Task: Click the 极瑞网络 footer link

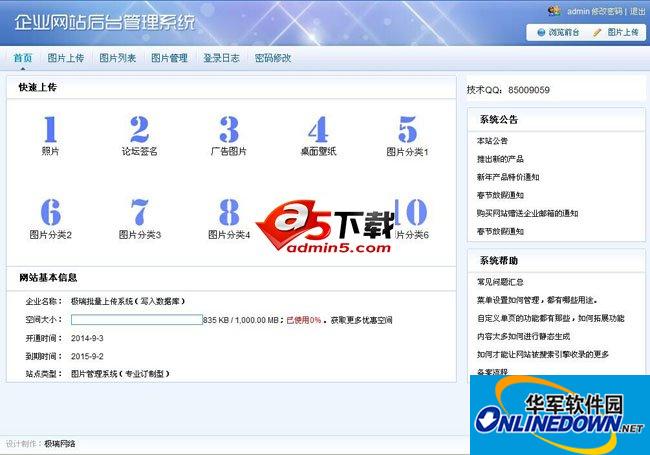Action: 60,444
